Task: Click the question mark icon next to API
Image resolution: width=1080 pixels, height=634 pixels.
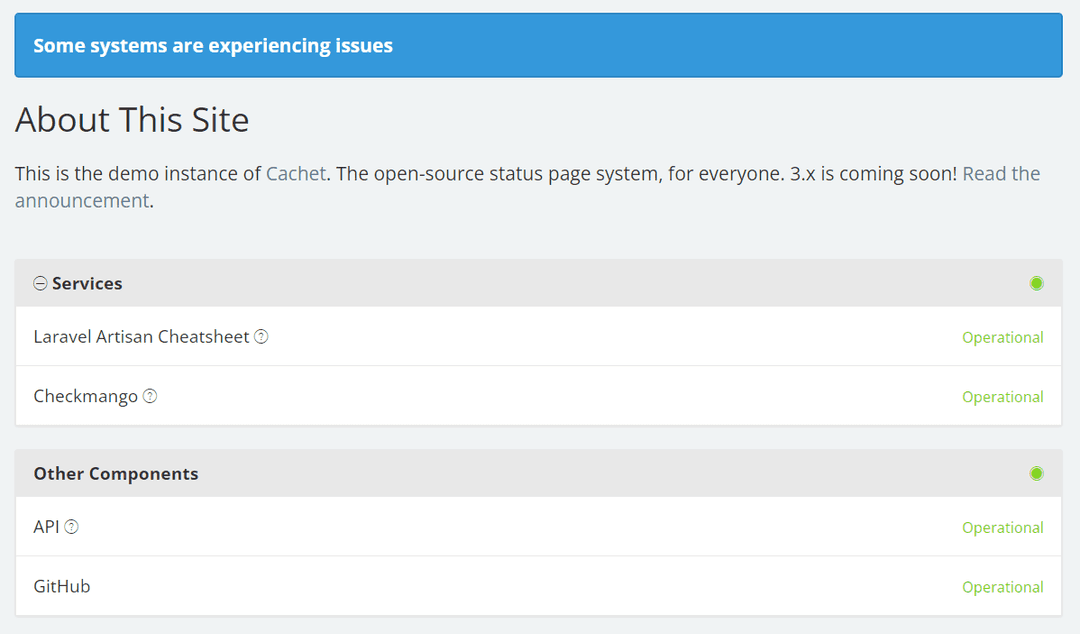Action: pyautogui.click(x=69, y=527)
